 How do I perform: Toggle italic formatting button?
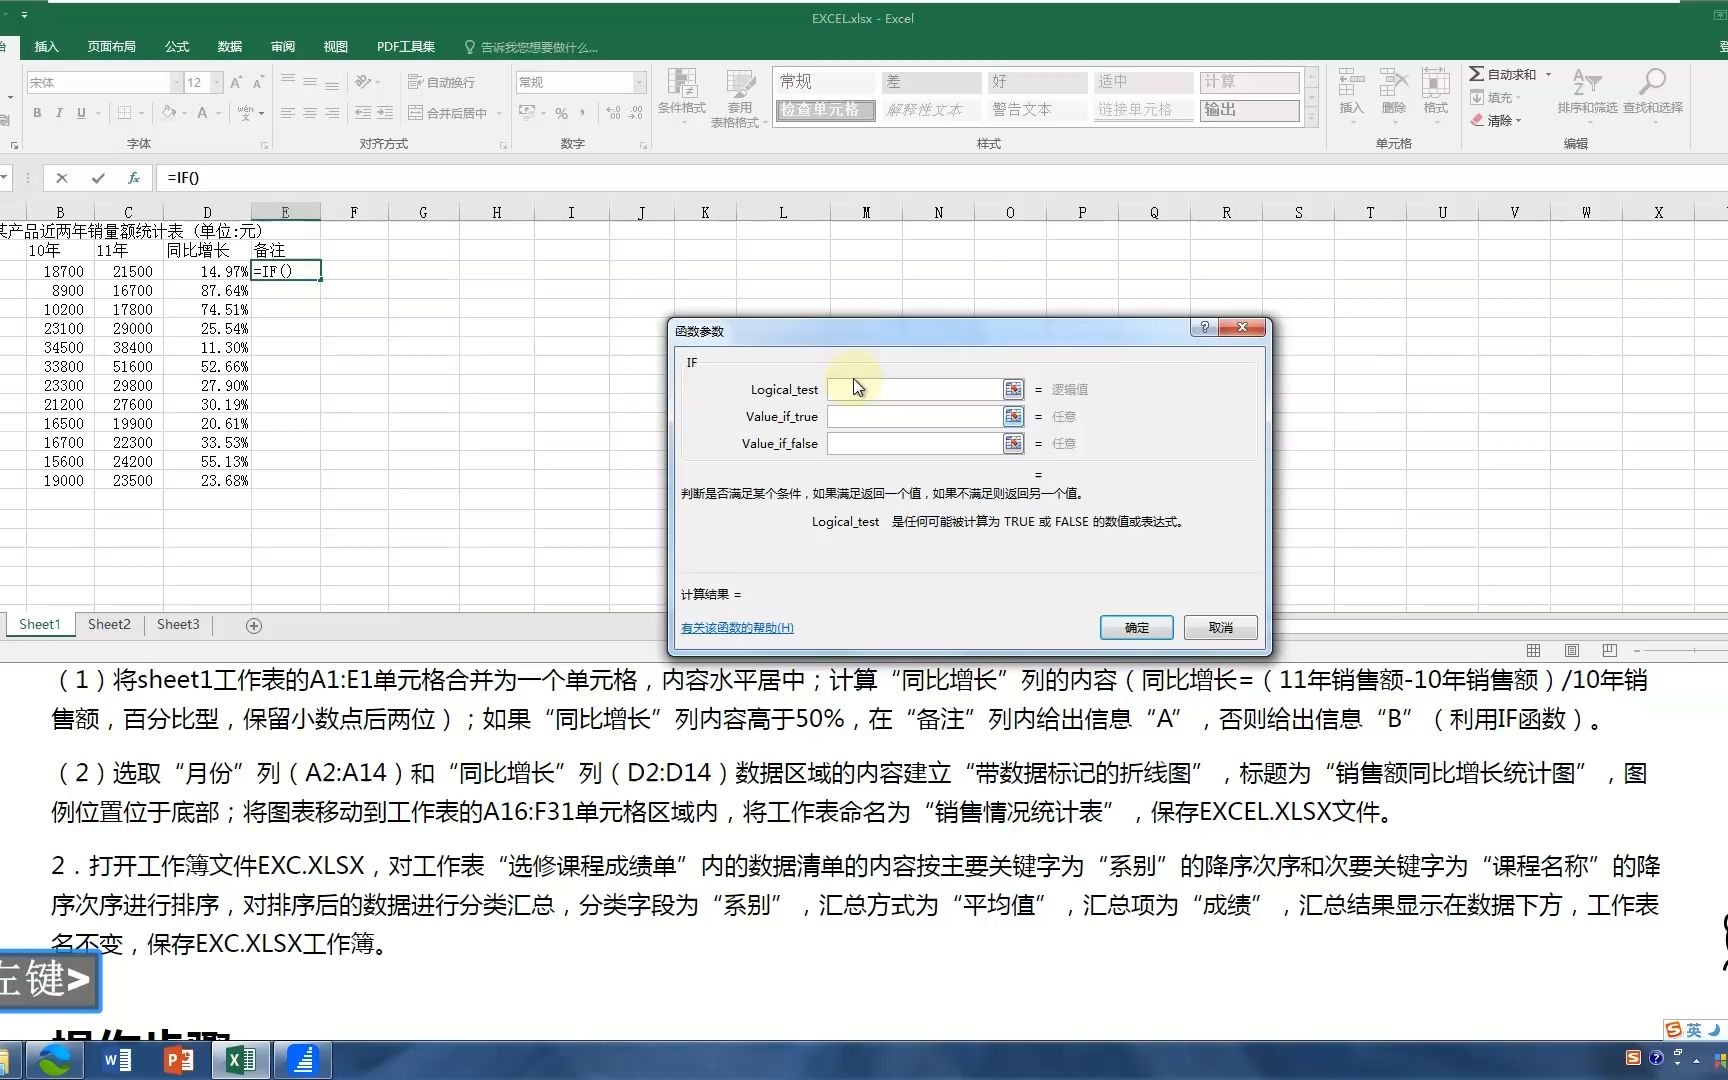[x=59, y=113]
